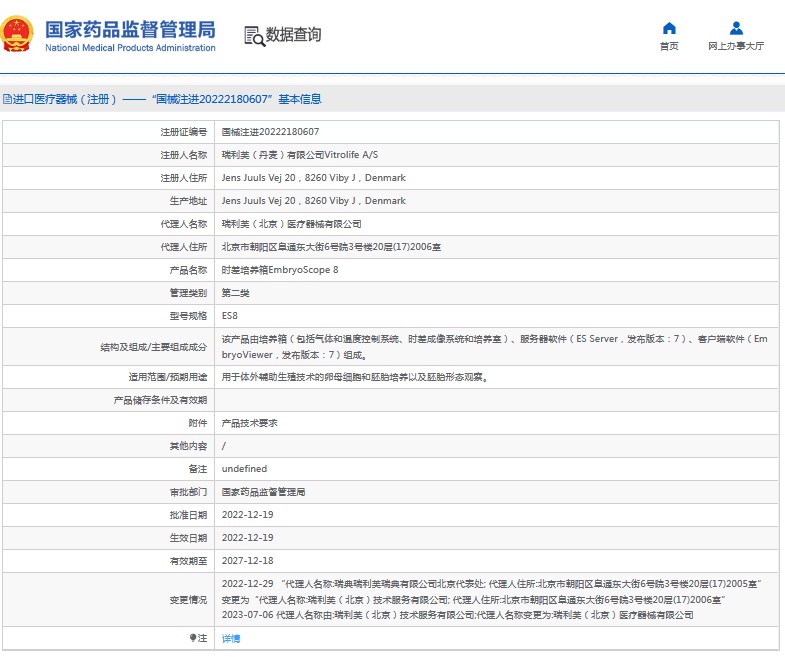Select the 审批部门 value 国家药品监督管理局
The width and height of the screenshot is (785, 657).
pyautogui.click(x=263, y=492)
